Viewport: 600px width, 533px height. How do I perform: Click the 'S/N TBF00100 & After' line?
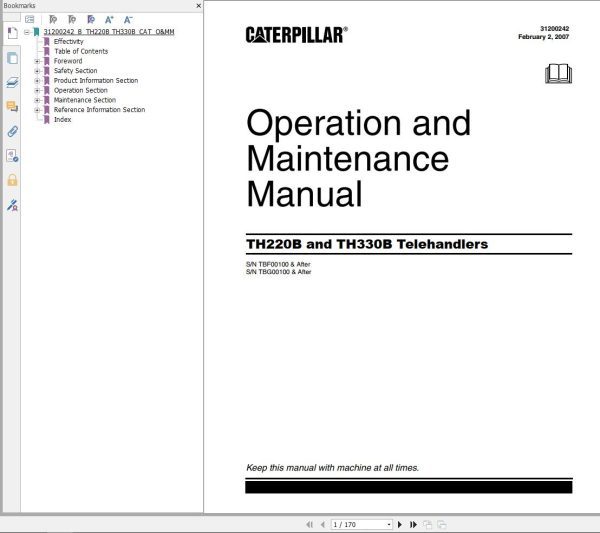(x=278, y=264)
